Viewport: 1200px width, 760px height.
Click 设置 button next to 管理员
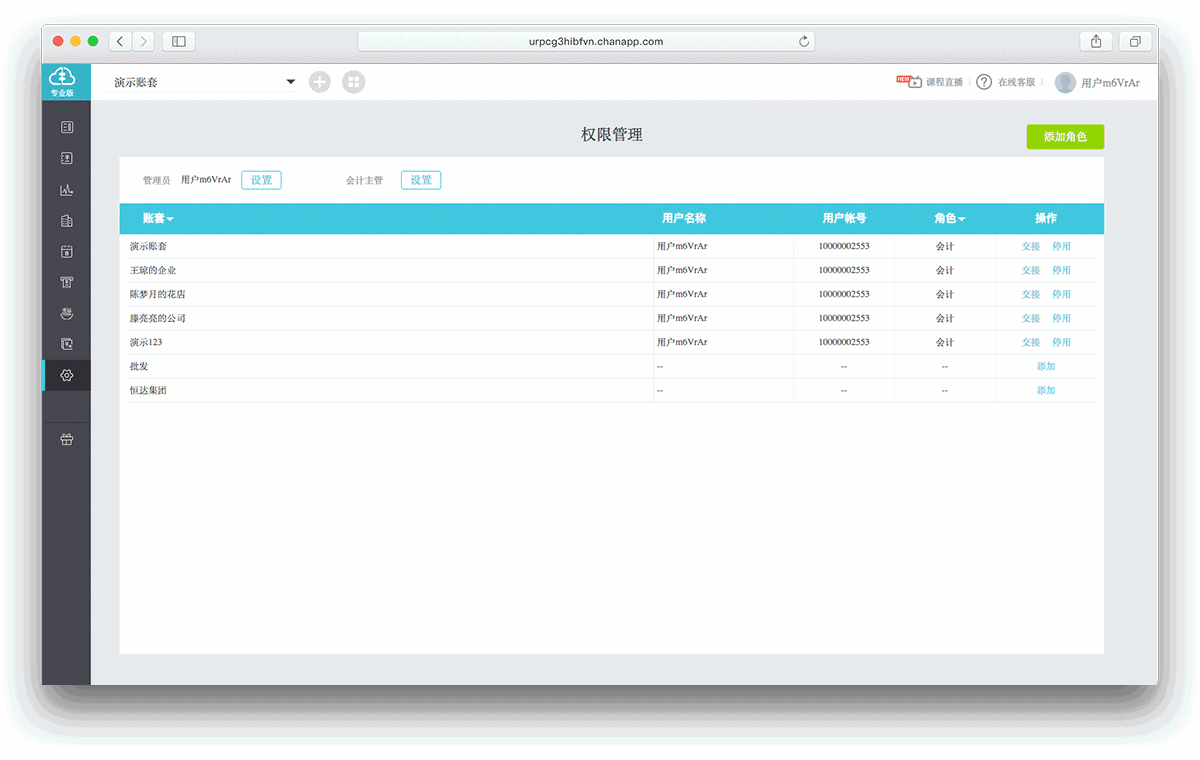coord(261,180)
